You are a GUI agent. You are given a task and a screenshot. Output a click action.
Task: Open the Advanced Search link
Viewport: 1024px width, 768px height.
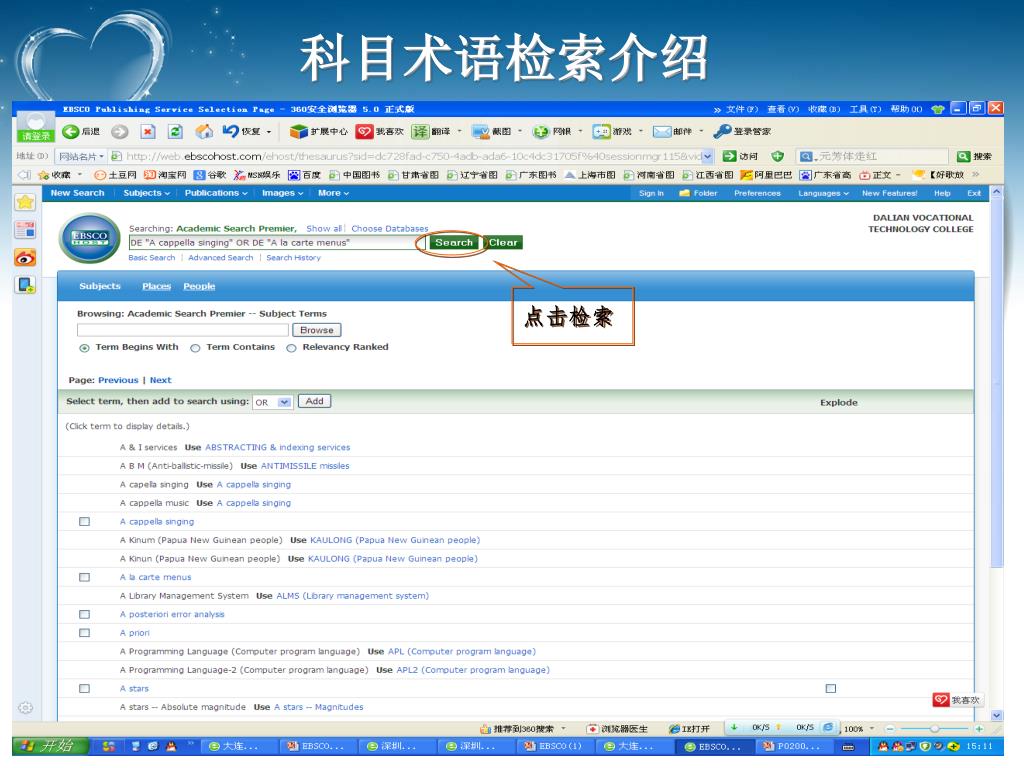point(221,258)
